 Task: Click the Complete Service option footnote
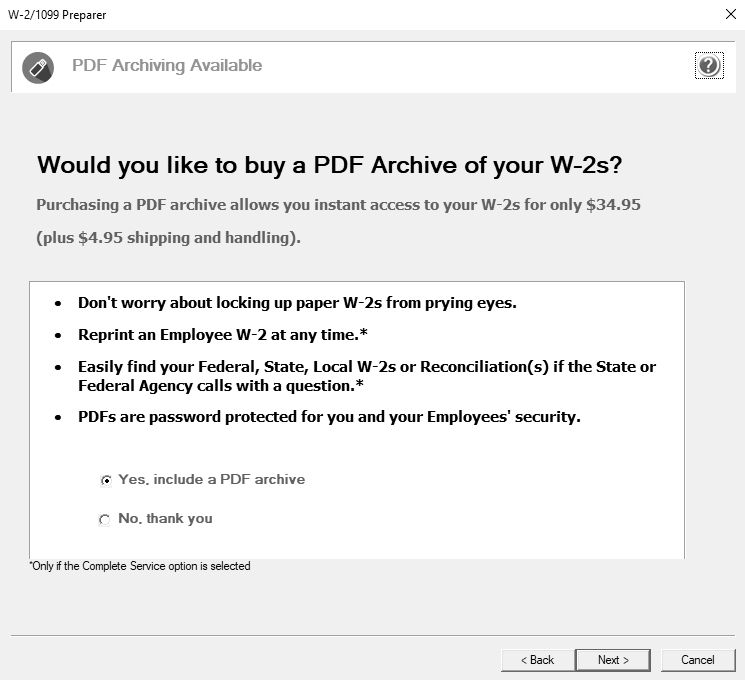click(140, 566)
